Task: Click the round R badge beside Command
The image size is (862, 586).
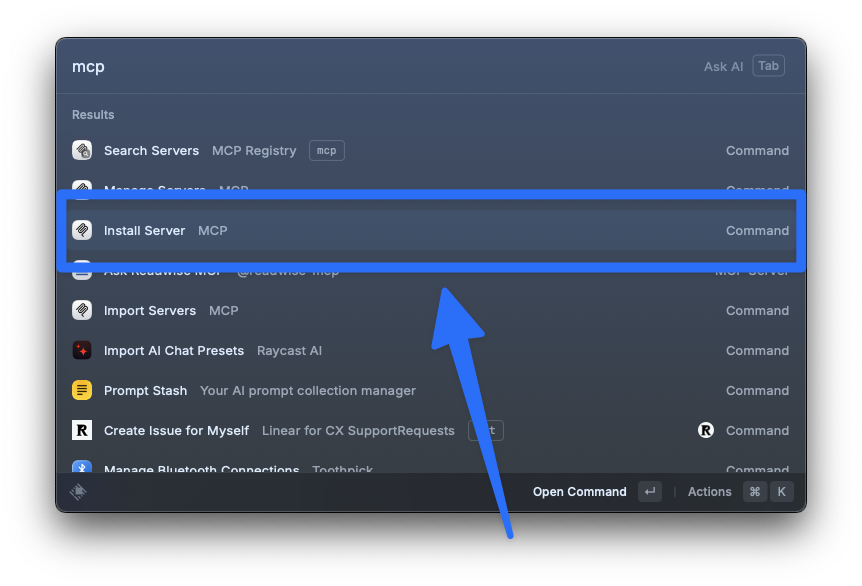Action: click(706, 430)
